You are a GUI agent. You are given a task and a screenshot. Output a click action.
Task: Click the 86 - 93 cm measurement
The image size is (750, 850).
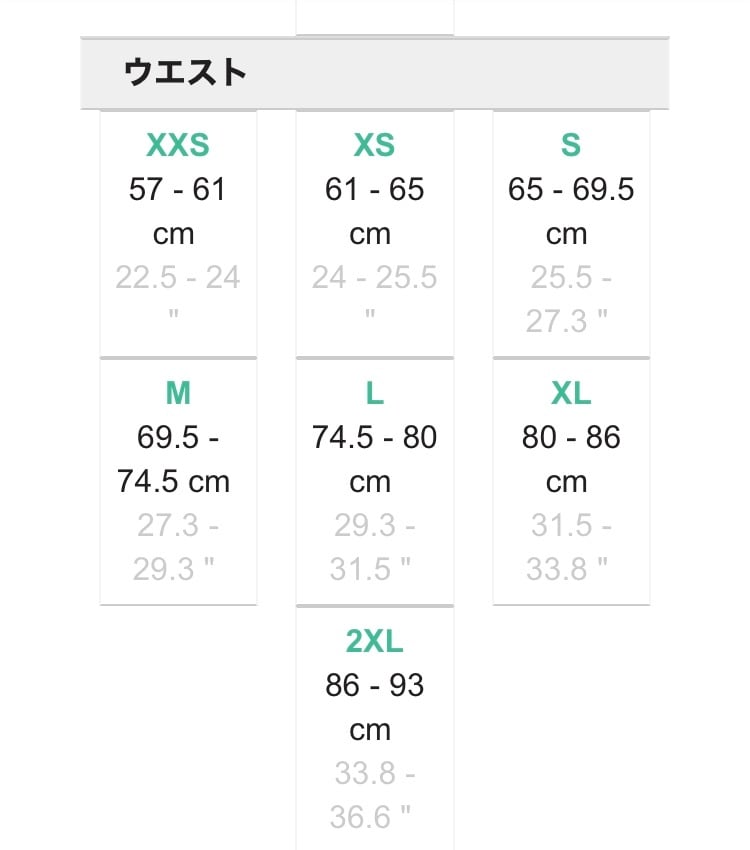(x=374, y=707)
